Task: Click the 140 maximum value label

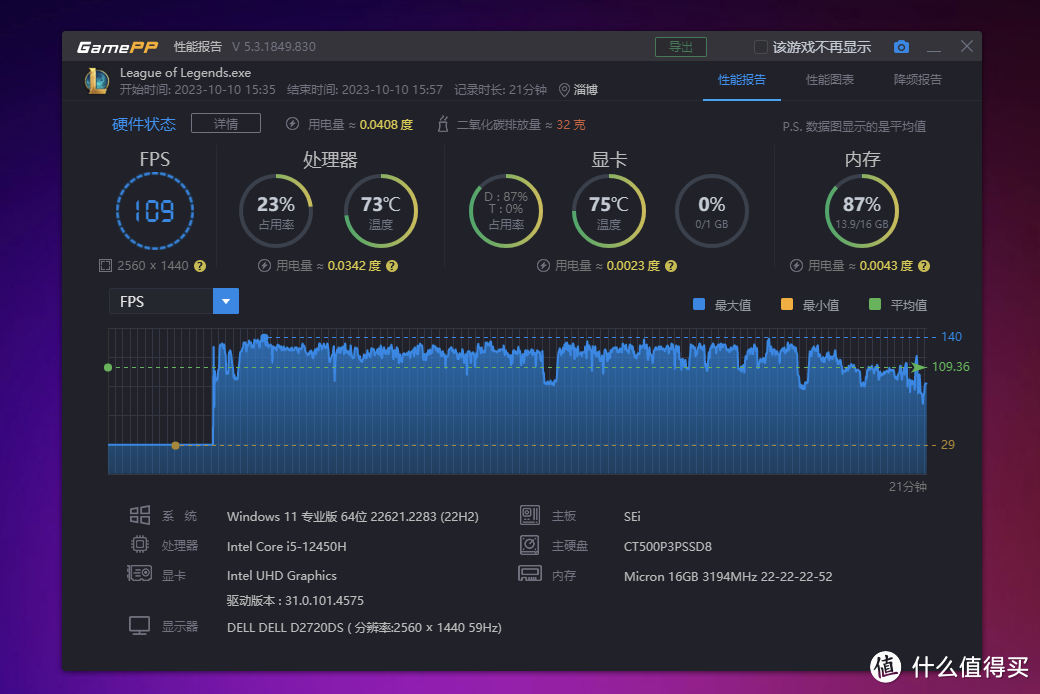Action: (951, 337)
